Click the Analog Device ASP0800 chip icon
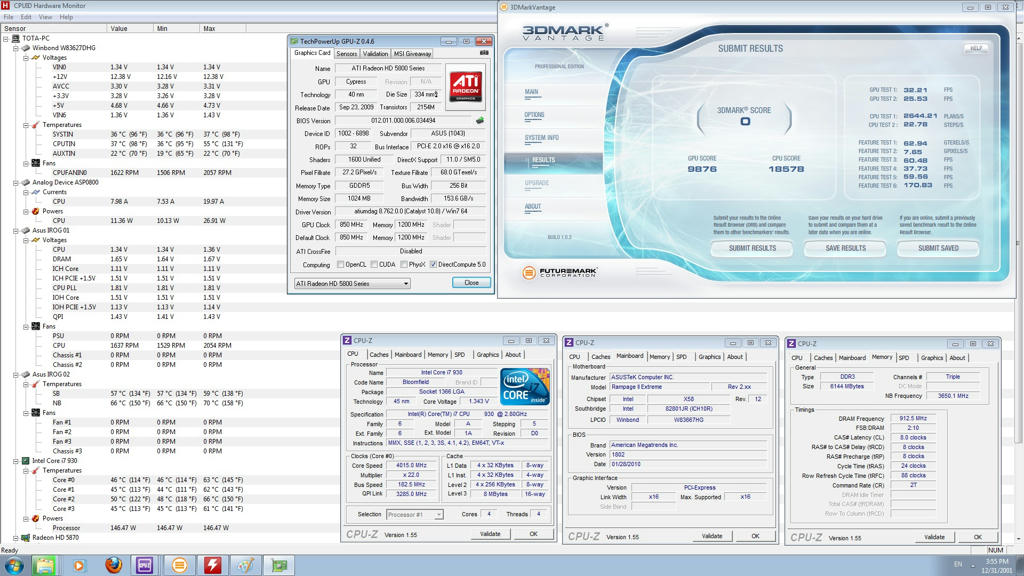The width and height of the screenshot is (1024, 576). click(x=26, y=182)
